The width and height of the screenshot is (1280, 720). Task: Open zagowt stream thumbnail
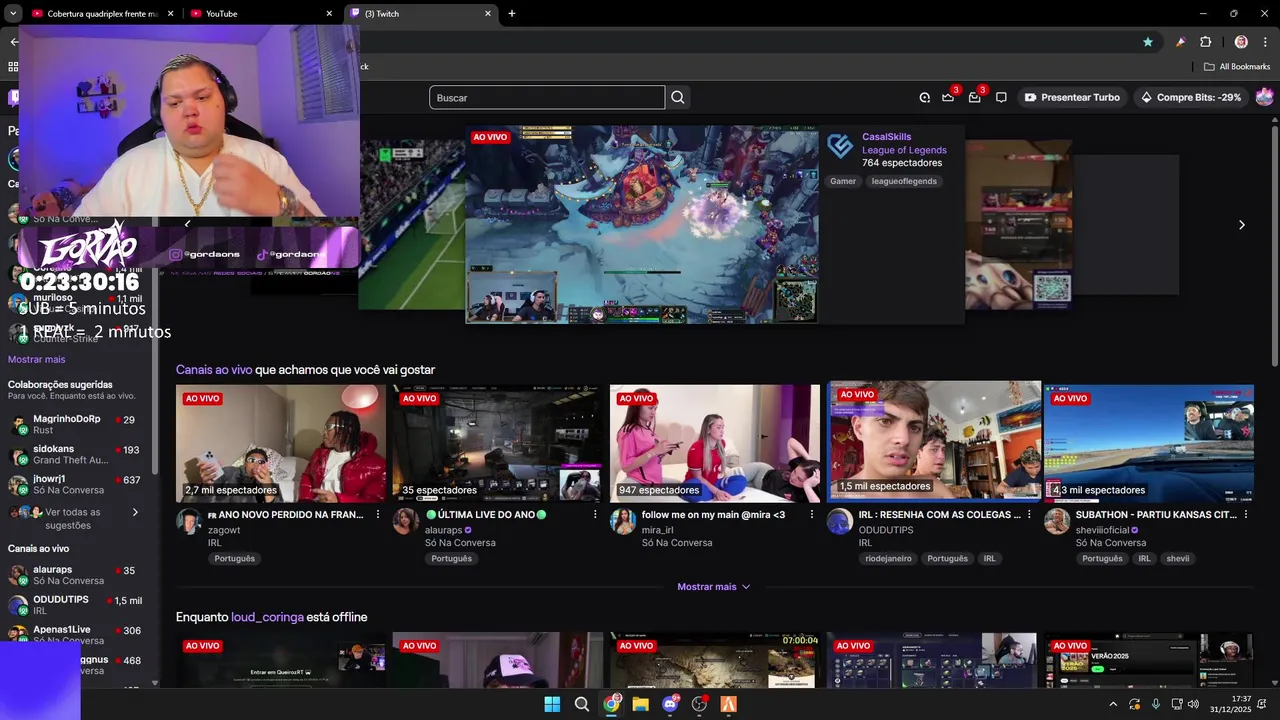(281, 443)
